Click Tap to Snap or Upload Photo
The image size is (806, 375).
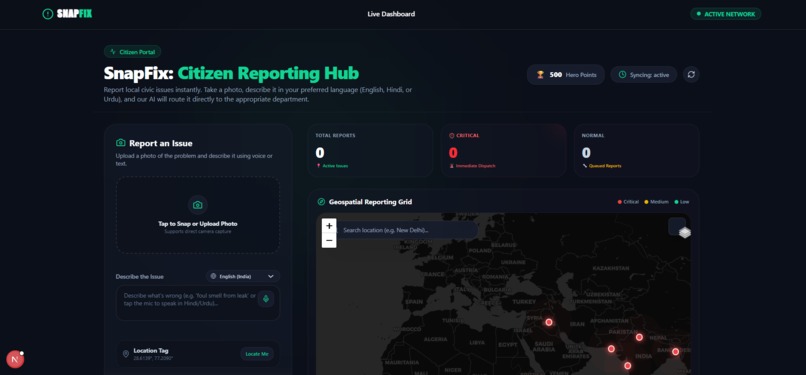coord(198,224)
